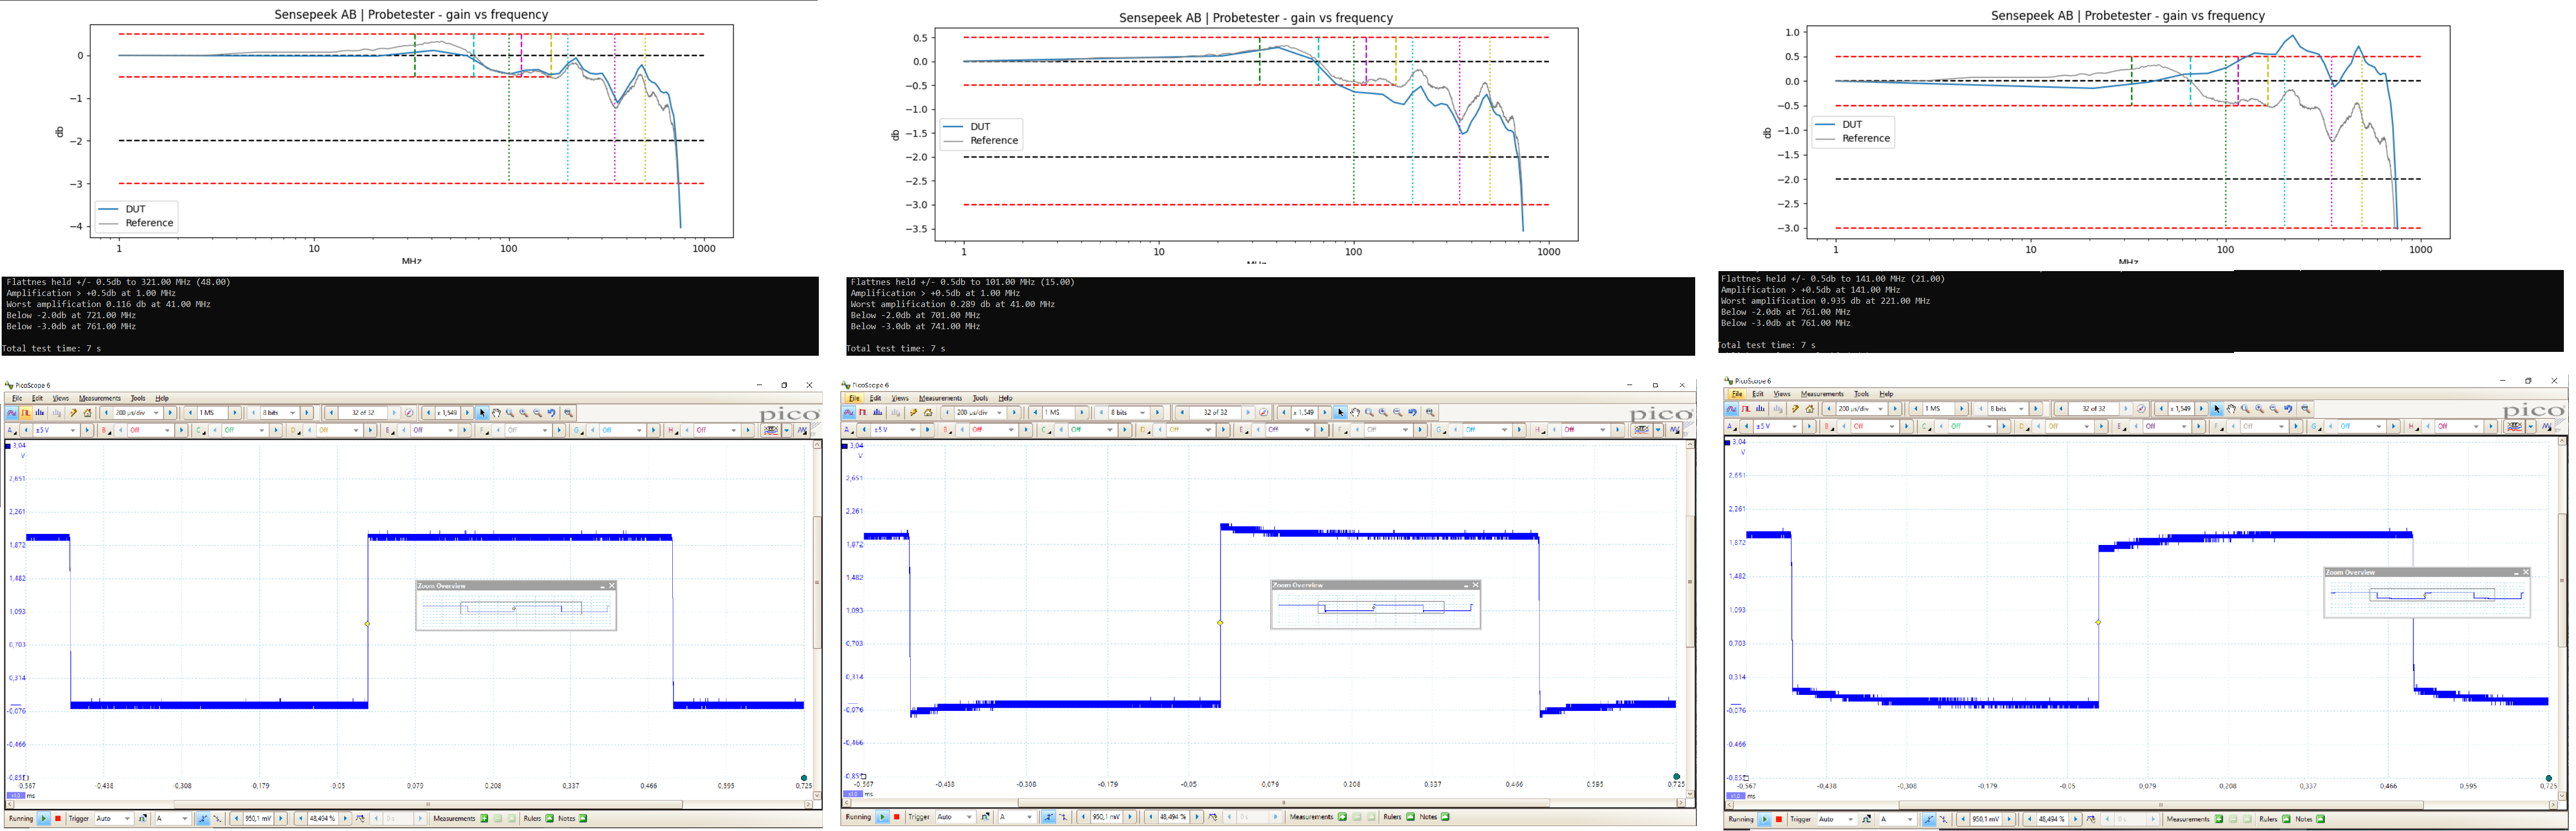This screenshot has width=2576, height=831.
Task: Click channel B options button in middle PicoScope
Action: point(947,430)
